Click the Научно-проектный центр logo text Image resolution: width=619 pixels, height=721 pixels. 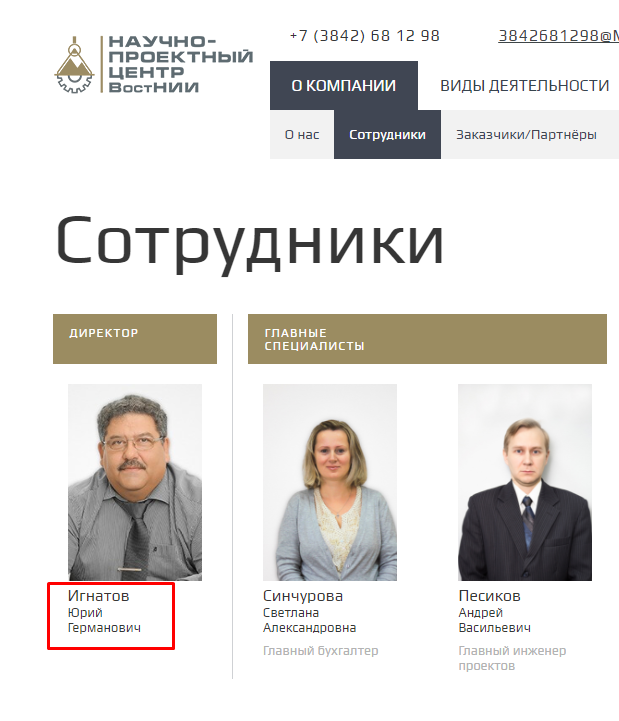pos(181,64)
